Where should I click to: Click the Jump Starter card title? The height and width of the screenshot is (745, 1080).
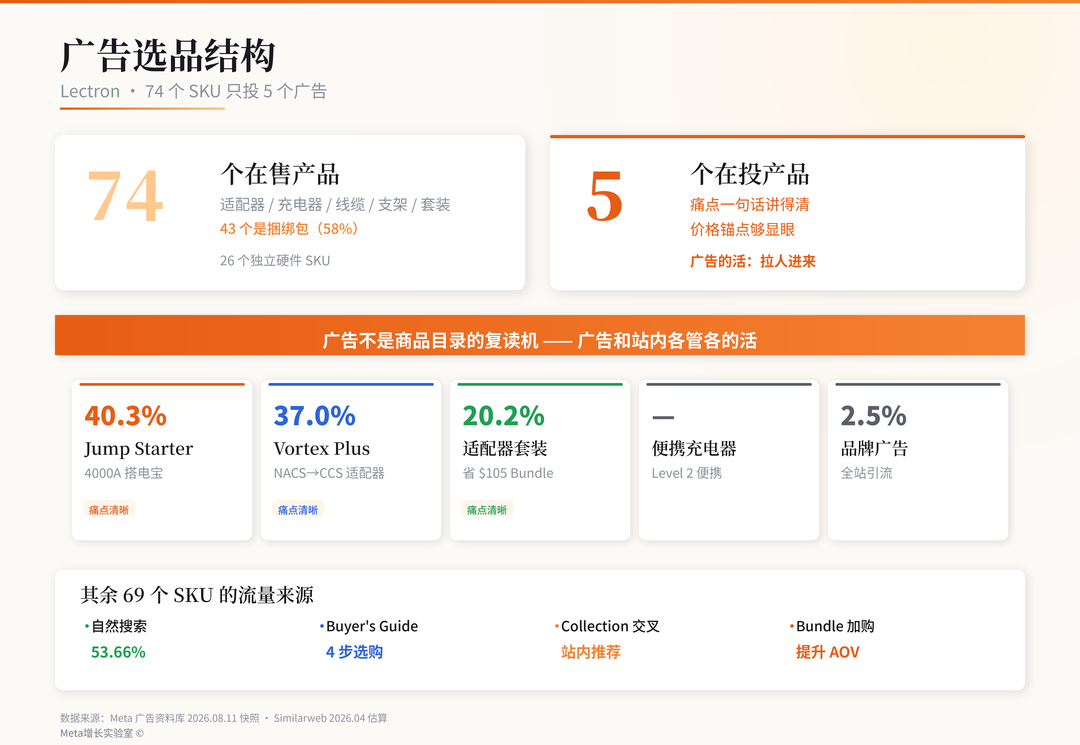(x=138, y=448)
